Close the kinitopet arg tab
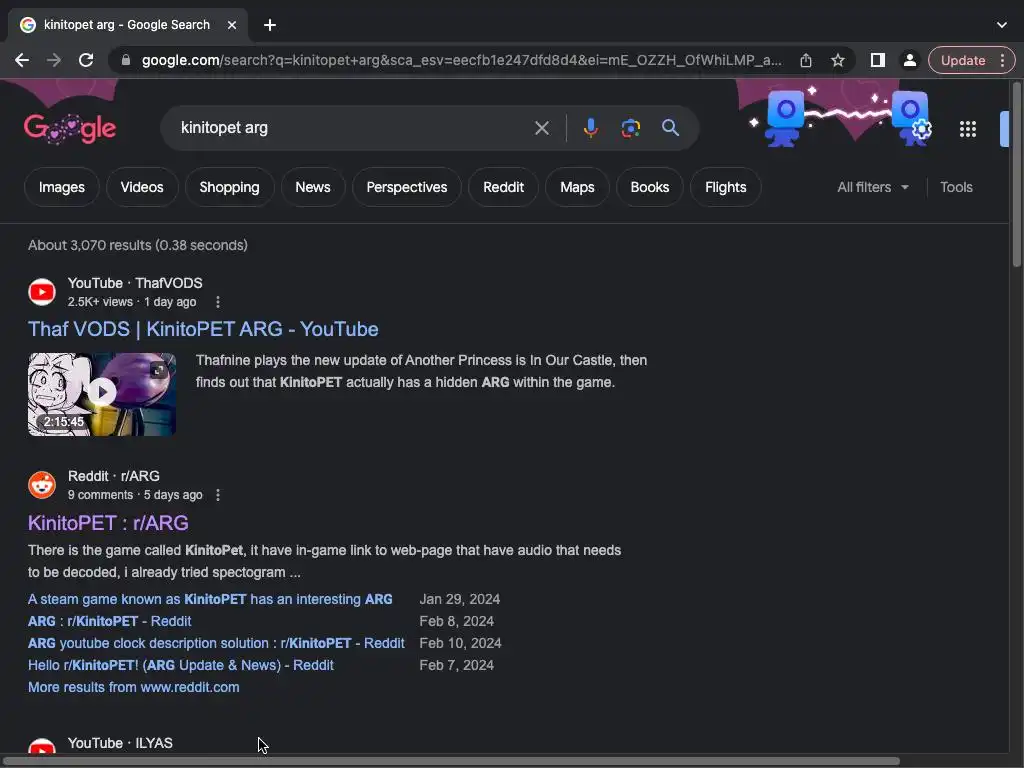Viewport: 1024px width, 768px height. (232, 25)
